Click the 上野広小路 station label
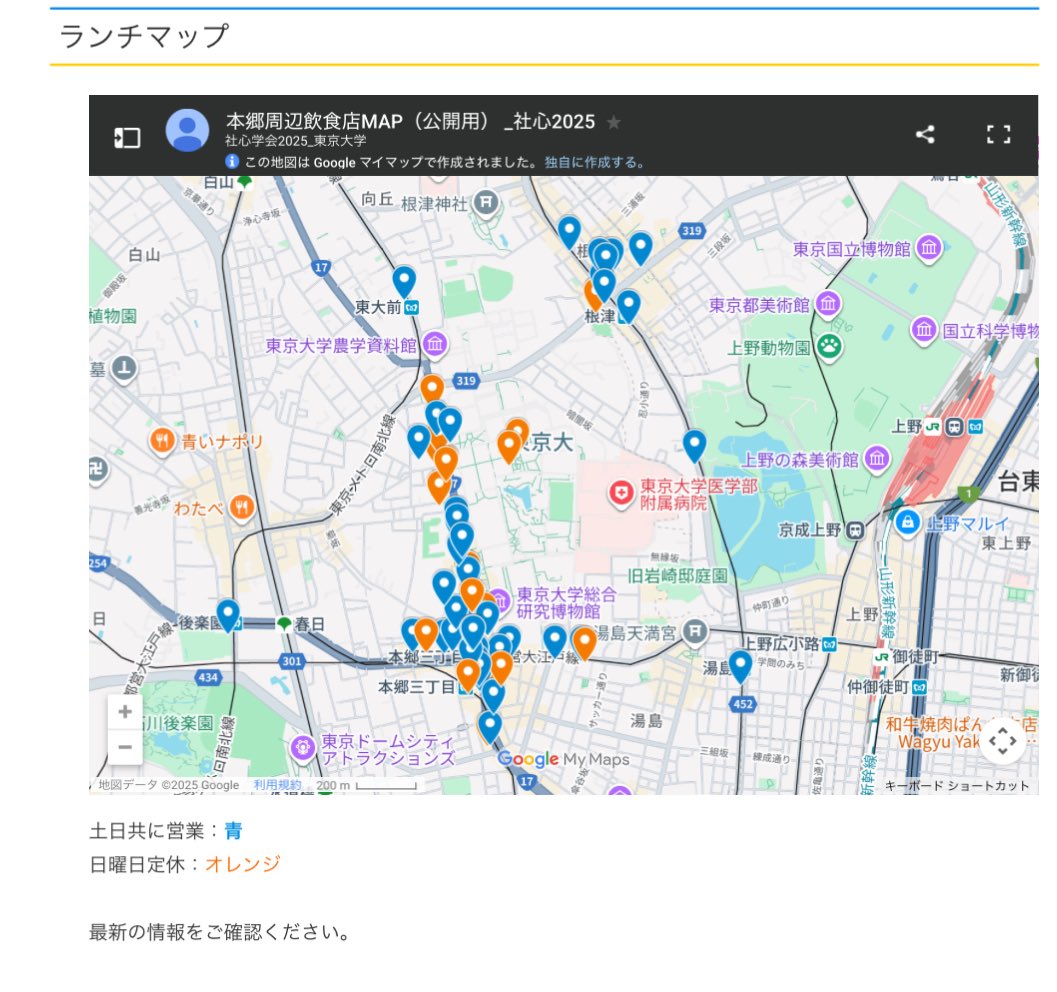The width and height of the screenshot is (1057, 992). point(781,644)
